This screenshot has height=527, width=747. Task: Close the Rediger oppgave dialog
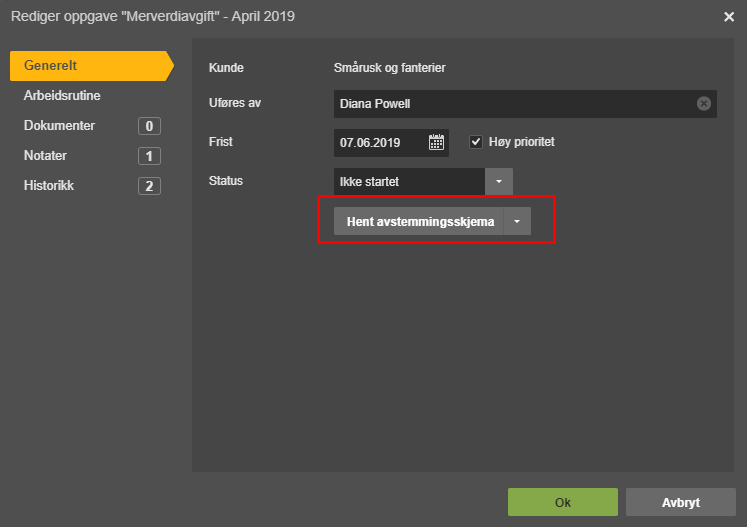click(728, 17)
